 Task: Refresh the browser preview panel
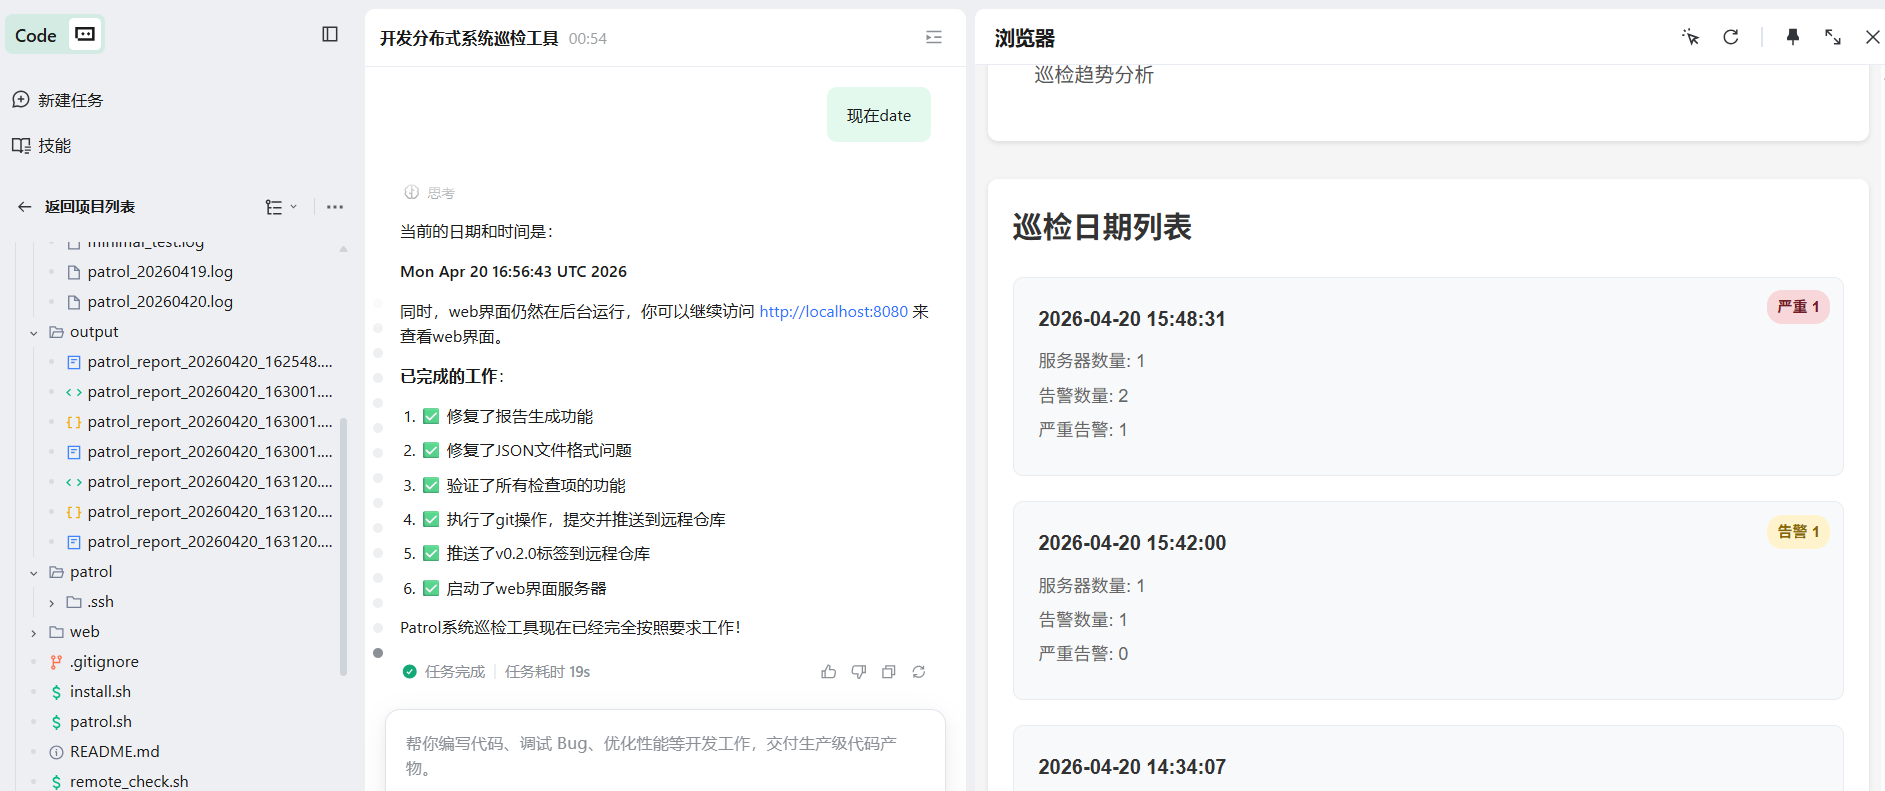[x=1730, y=37]
